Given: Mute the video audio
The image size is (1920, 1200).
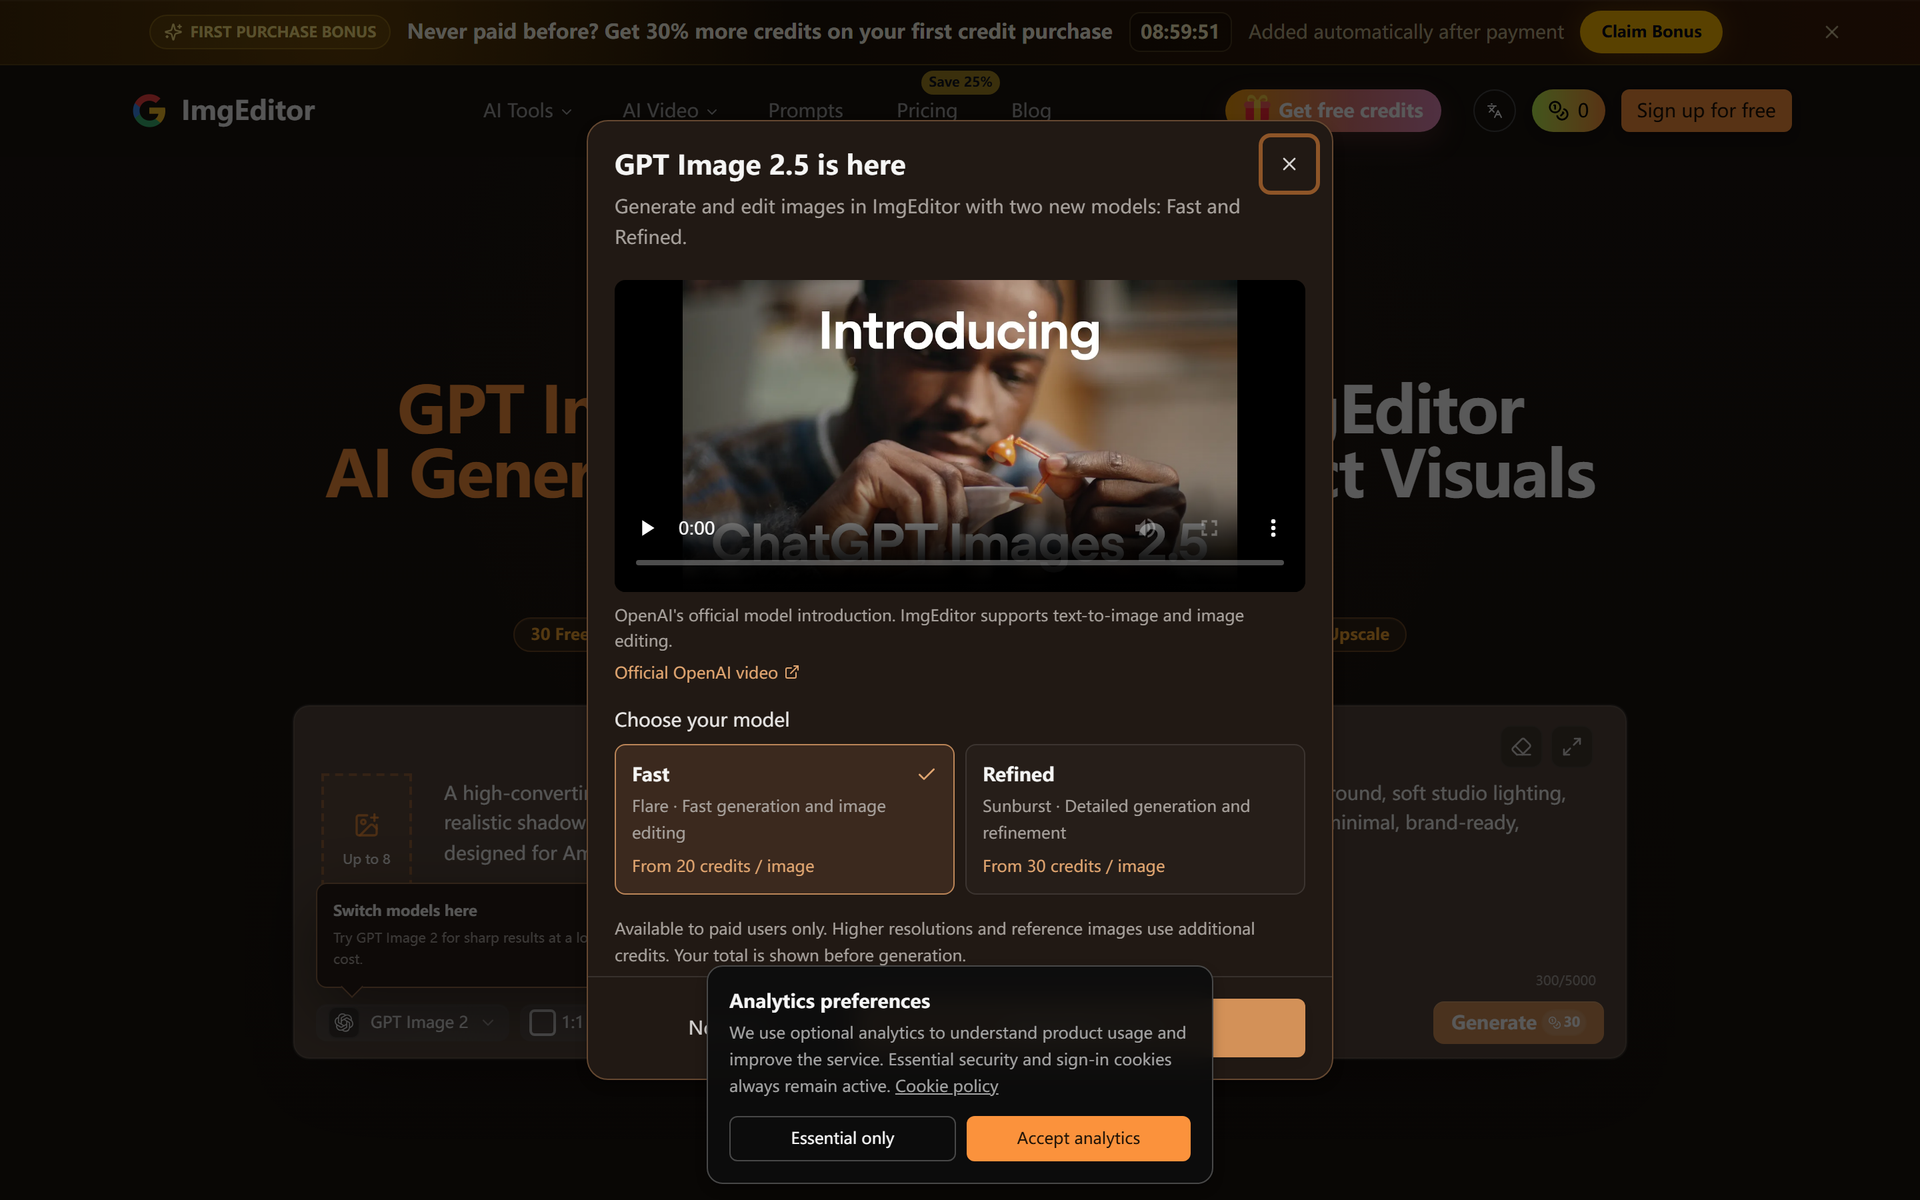Looking at the screenshot, I should 1146,528.
